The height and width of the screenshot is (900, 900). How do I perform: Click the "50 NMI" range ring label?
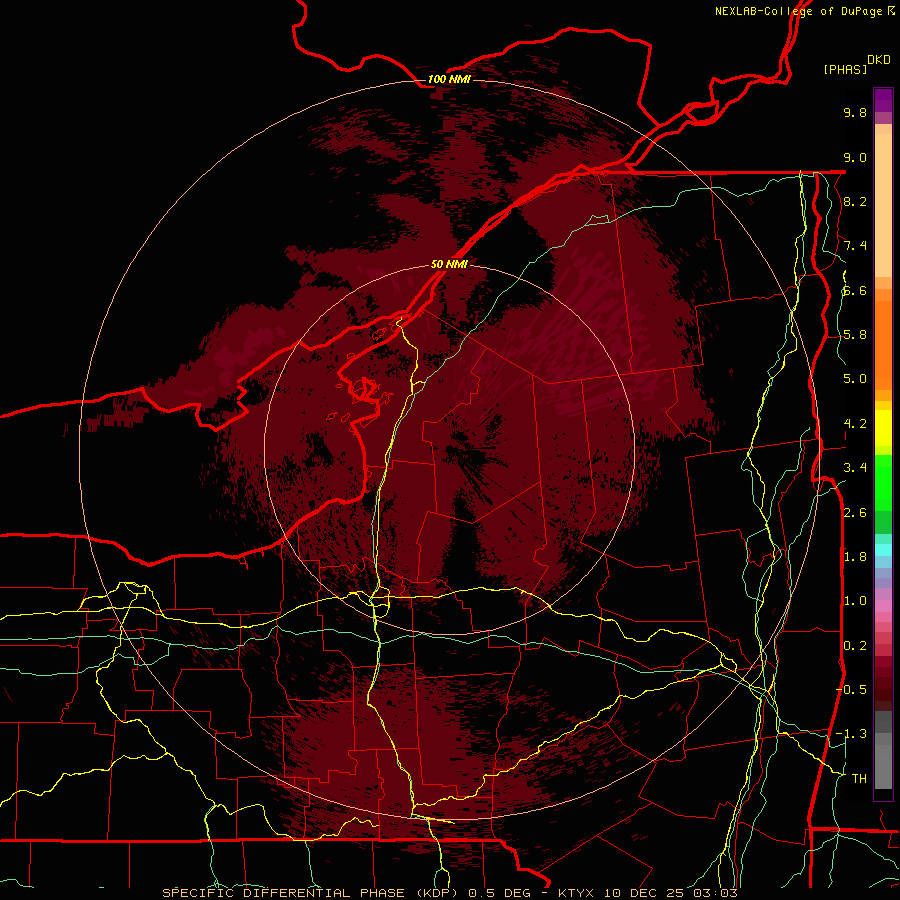tap(449, 264)
